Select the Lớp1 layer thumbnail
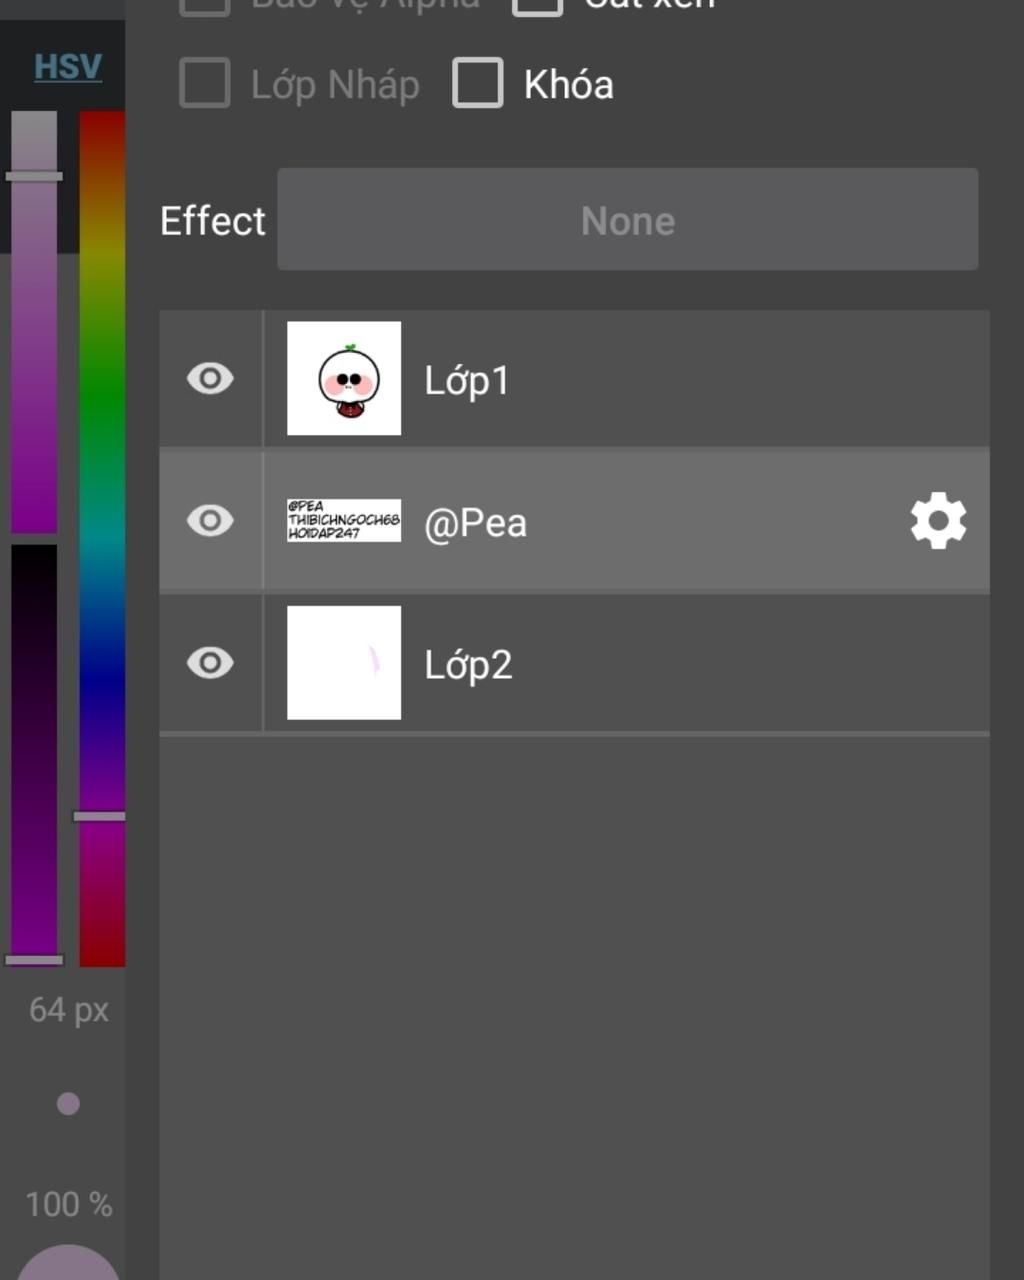Viewport: 1024px width, 1280px height. click(x=344, y=379)
